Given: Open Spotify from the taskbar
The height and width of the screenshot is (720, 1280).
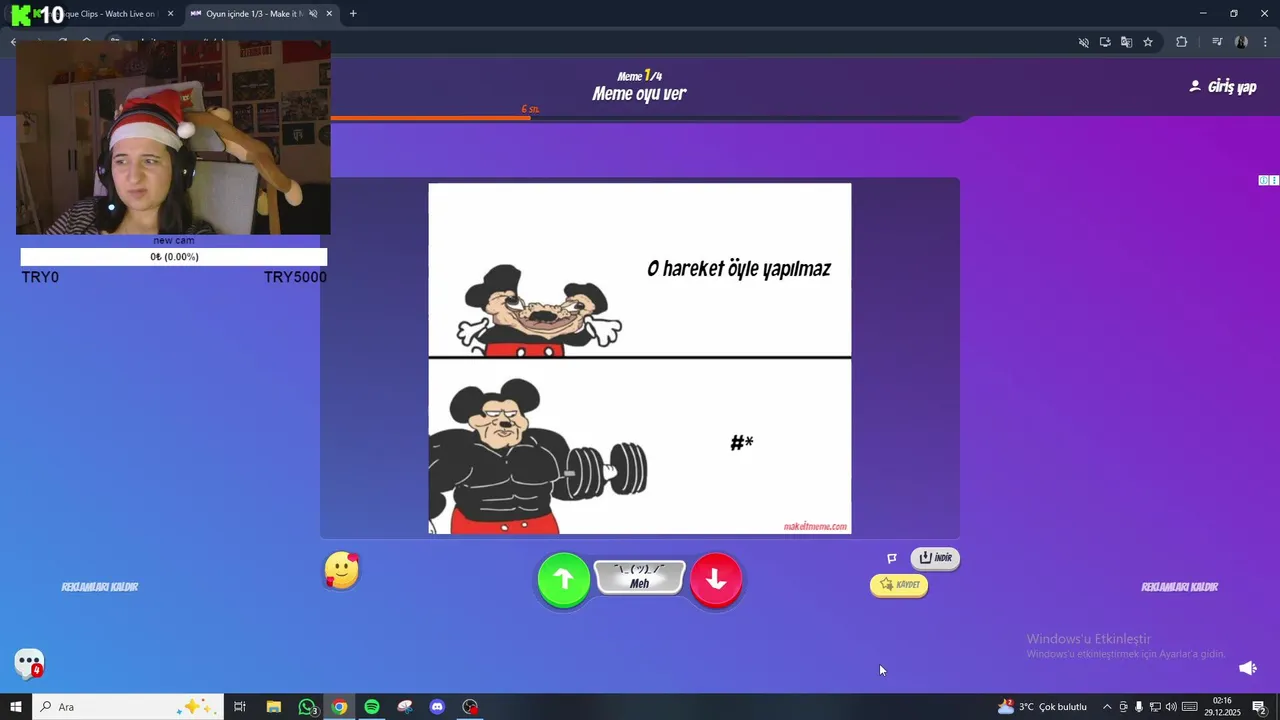Looking at the screenshot, I should [x=372, y=707].
